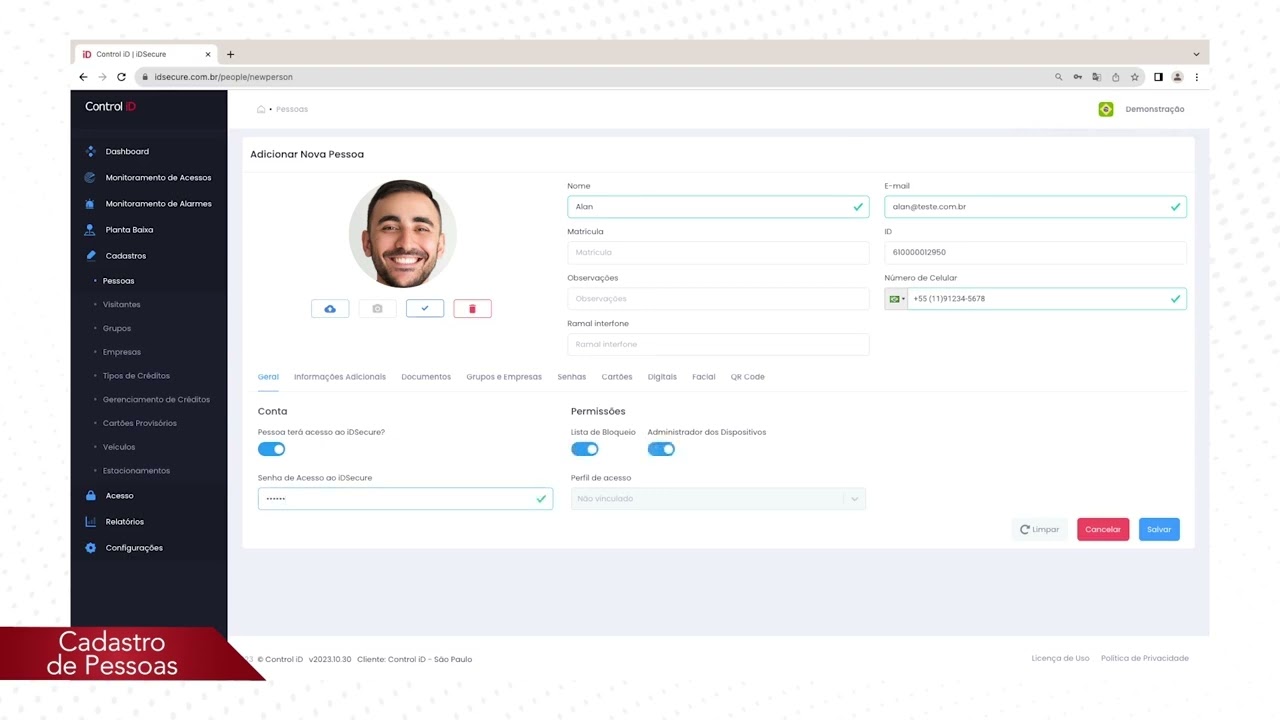
Task: Switch to the Geral tab
Action: [268, 377]
